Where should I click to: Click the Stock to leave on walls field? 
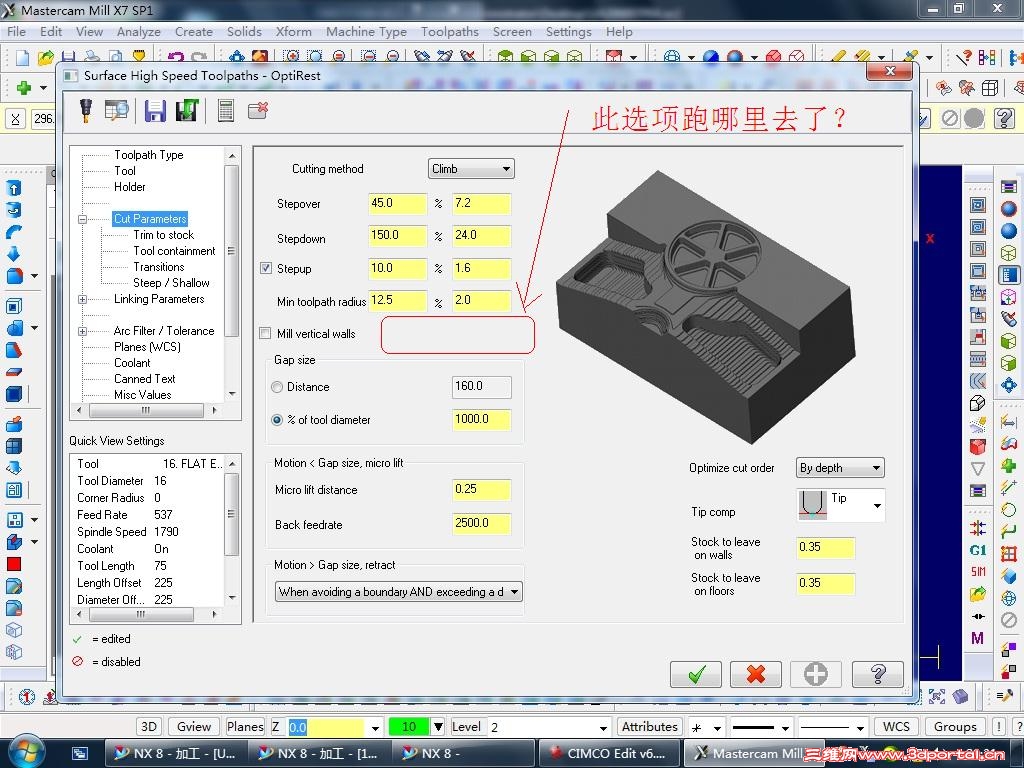(x=825, y=547)
